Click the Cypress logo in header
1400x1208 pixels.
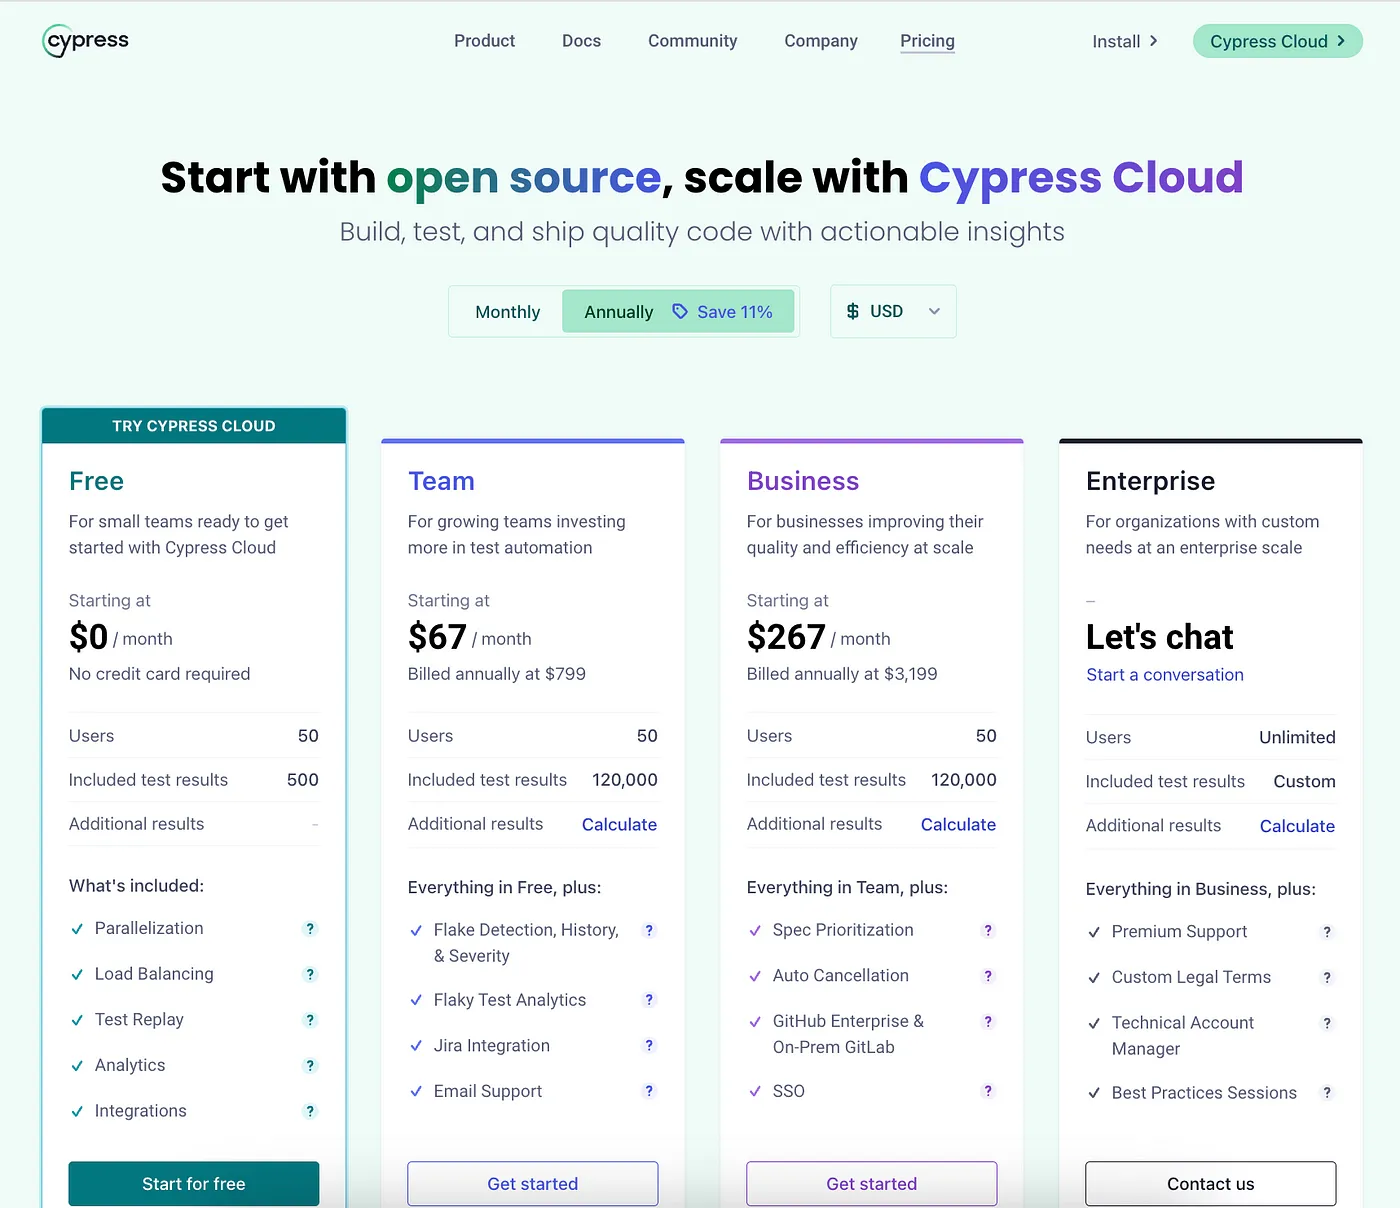86,41
